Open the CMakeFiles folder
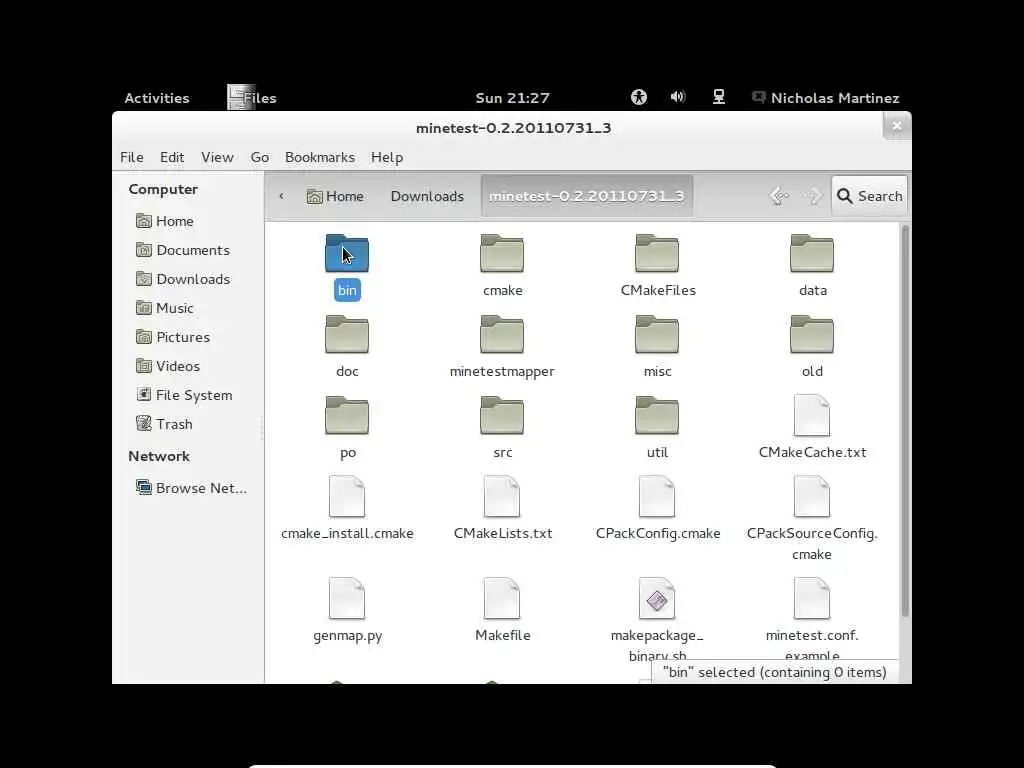This screenshot has height=768, width=1024. (657, 253)
